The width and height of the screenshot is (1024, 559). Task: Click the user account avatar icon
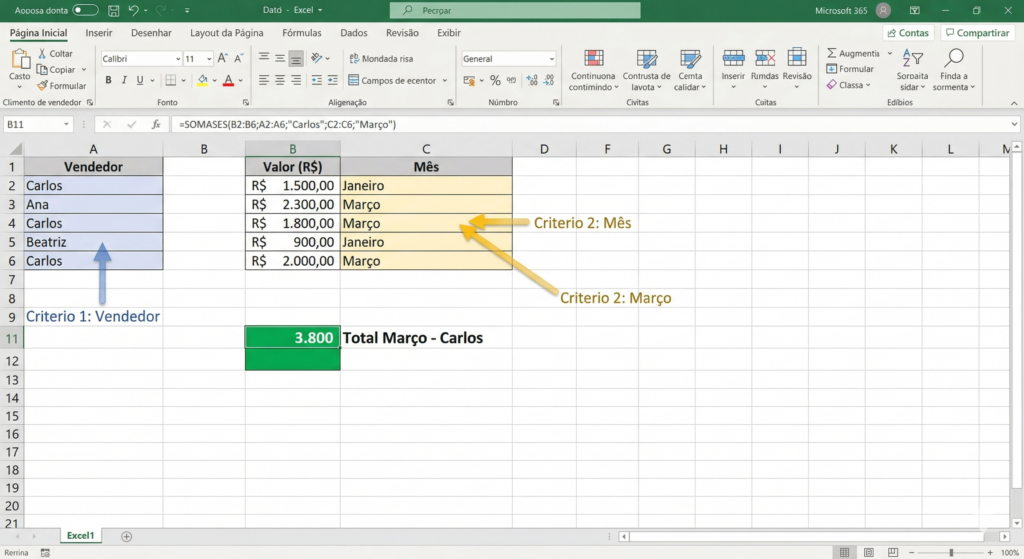pyautogui.click(x=884, y=10)
